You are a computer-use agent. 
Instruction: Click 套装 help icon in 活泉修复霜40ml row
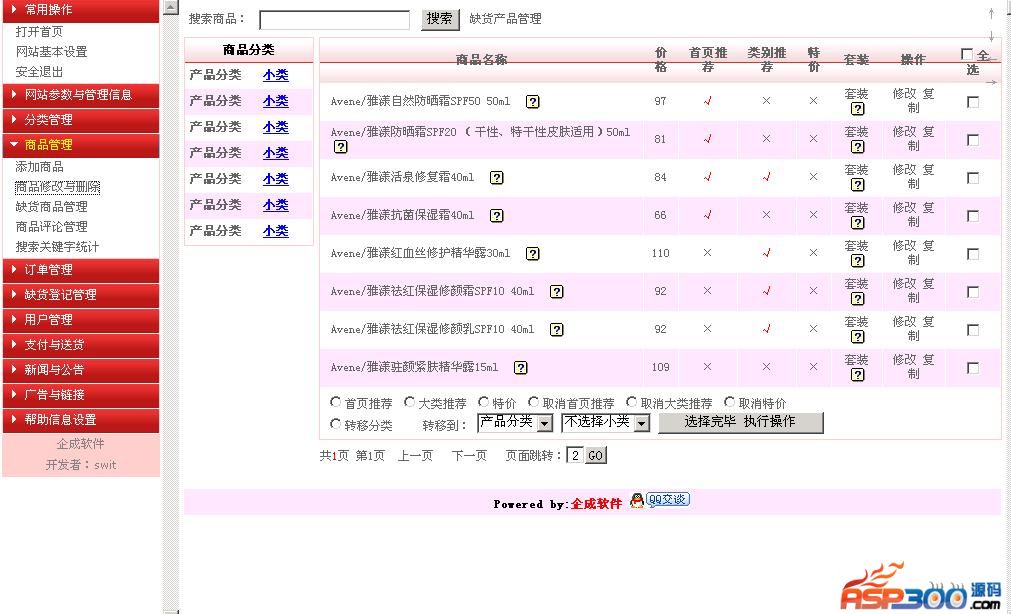857,184
